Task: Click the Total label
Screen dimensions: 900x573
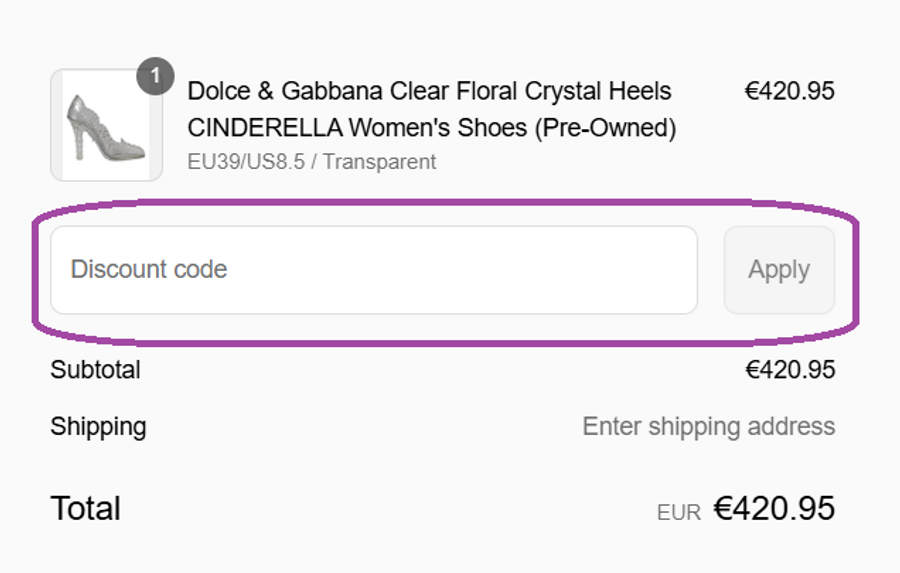Action: click(85, 509)
